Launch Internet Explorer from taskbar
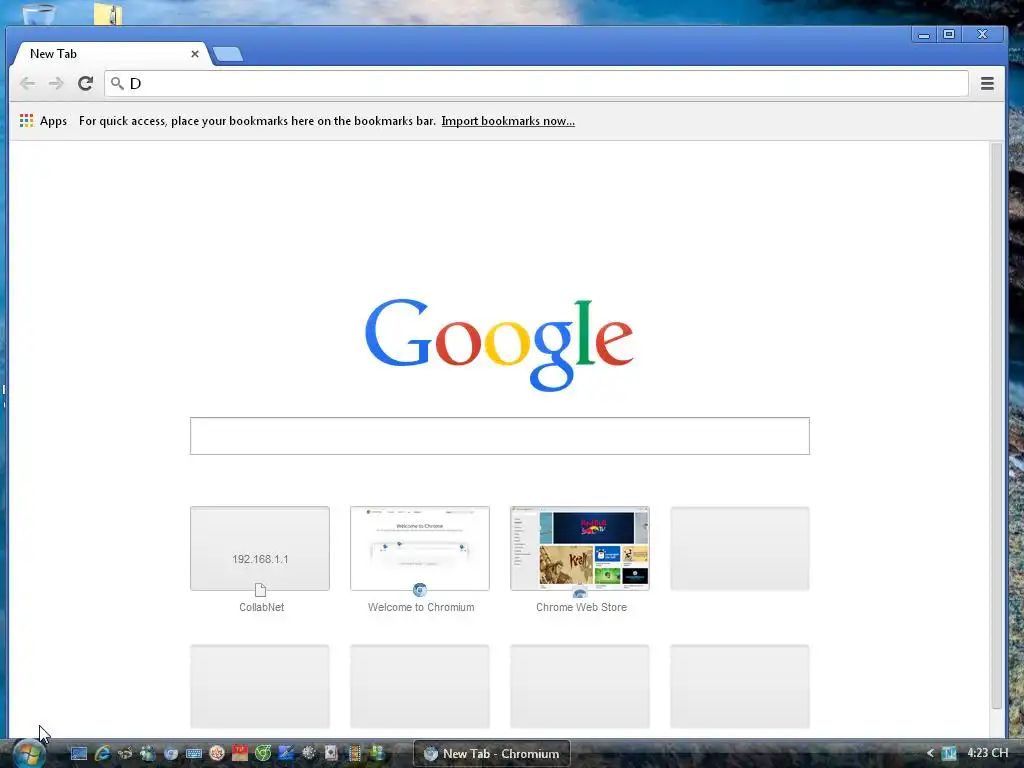This screenshot has height=768, width=1024. coord(102,754)
